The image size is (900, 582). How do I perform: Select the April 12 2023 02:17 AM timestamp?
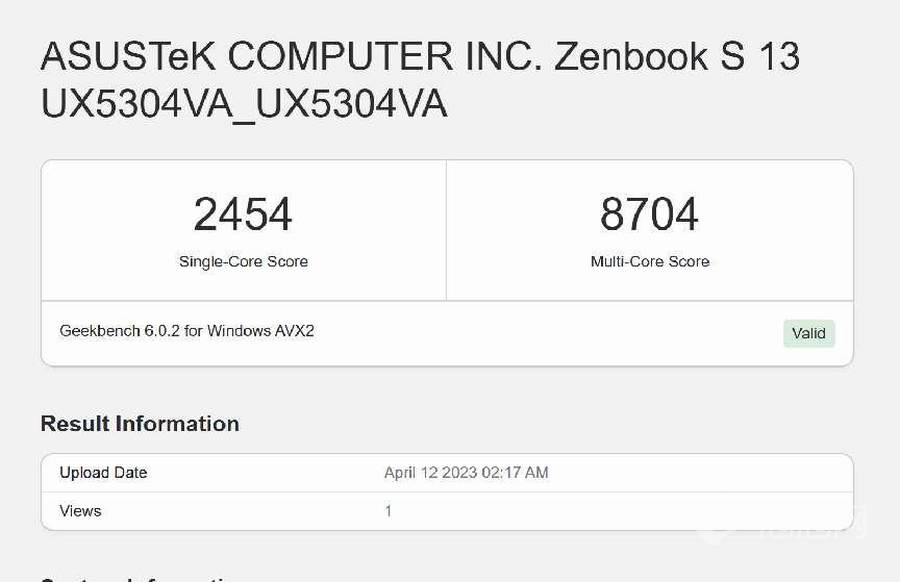pos(466,472)
